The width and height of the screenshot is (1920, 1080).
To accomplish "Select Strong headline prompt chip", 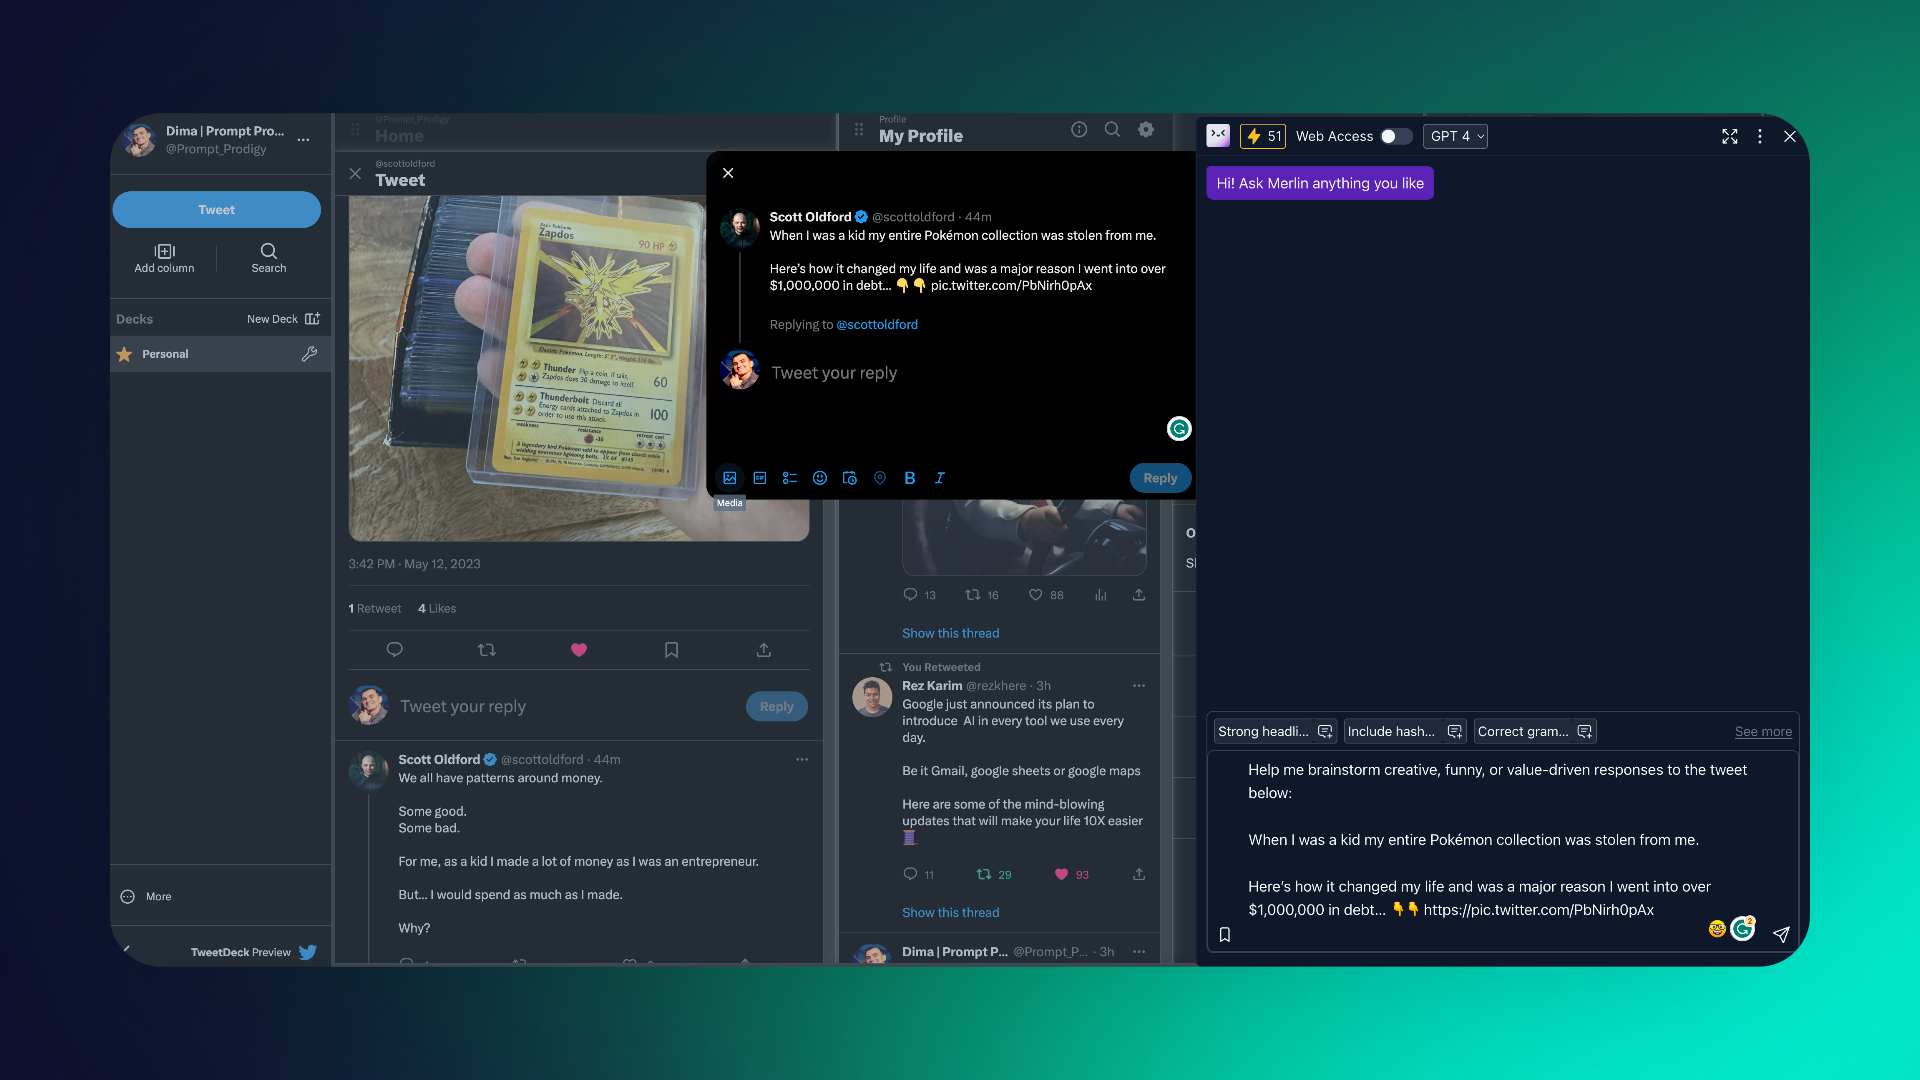I will tap(1275, 732).
